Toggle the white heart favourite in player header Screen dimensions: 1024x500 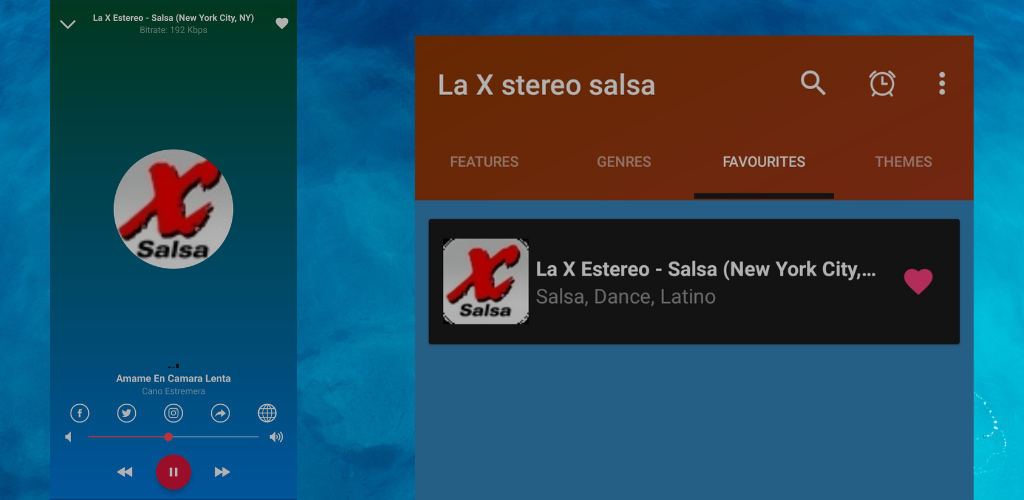(x=281, y=23)
